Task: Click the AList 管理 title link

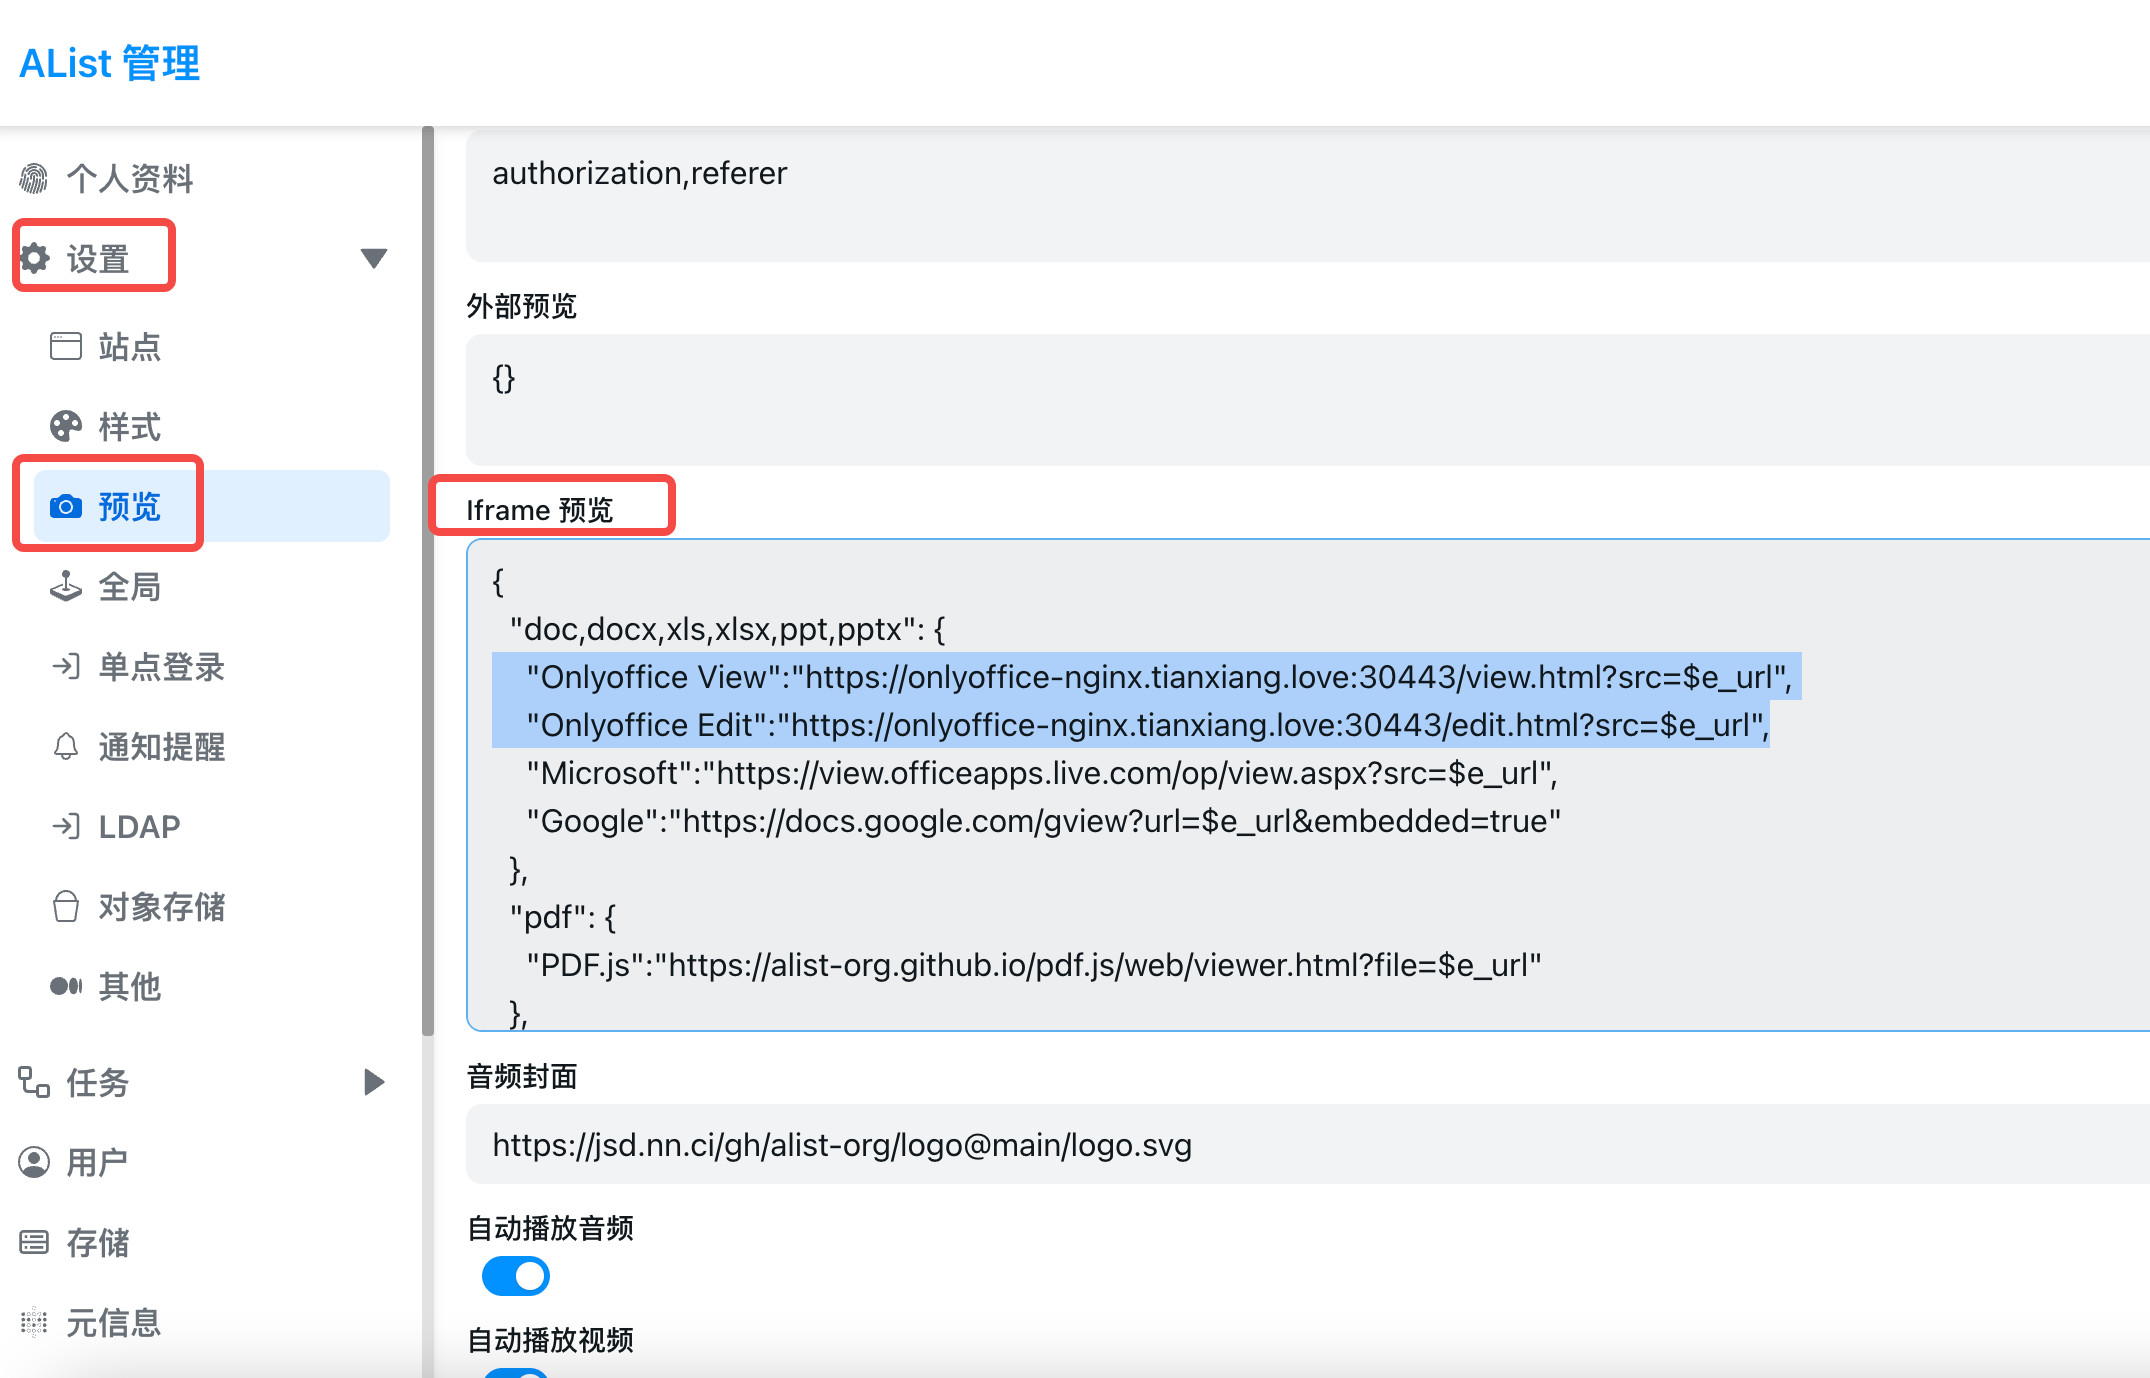Action: coord(110,64)
